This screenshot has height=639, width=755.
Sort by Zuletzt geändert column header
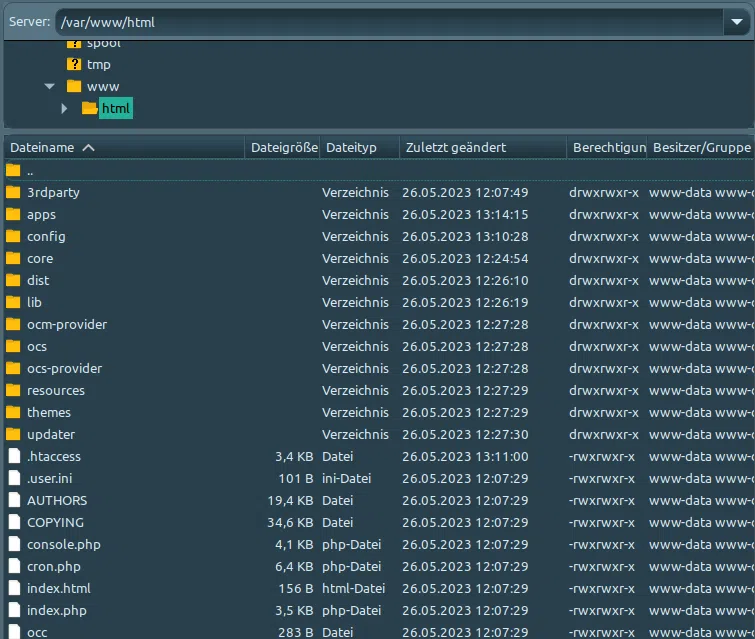(x=483, y=147)
